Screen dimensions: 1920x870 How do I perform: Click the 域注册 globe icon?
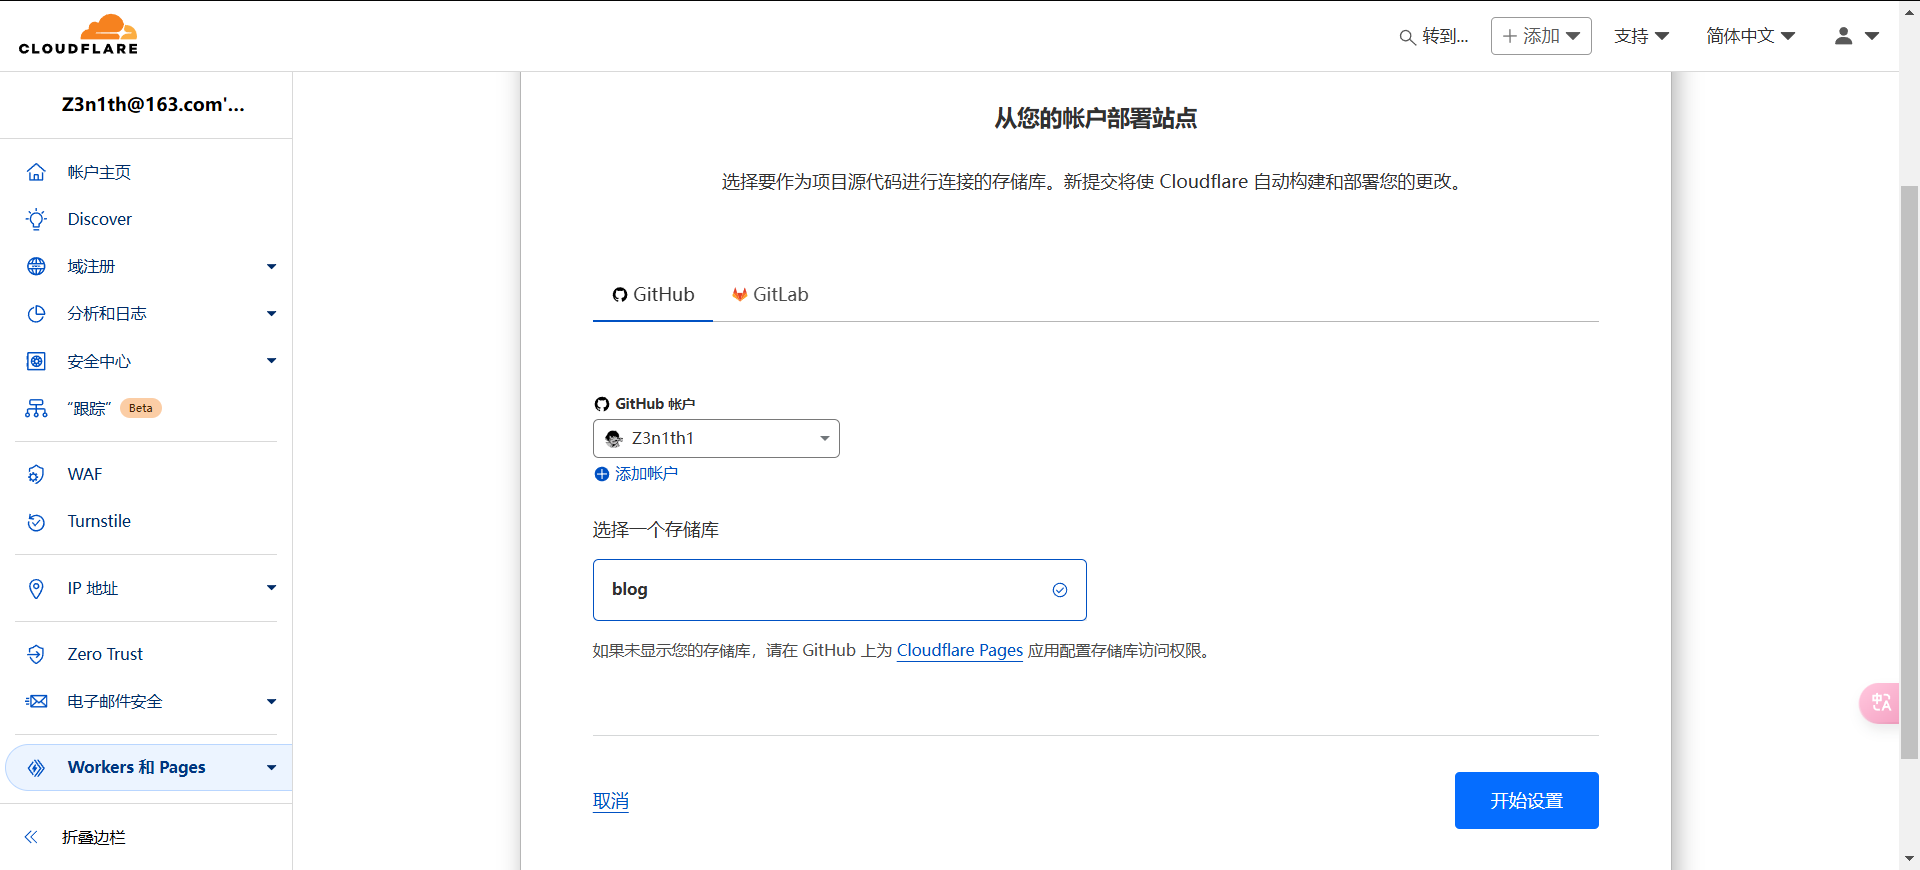click(36, 266)
